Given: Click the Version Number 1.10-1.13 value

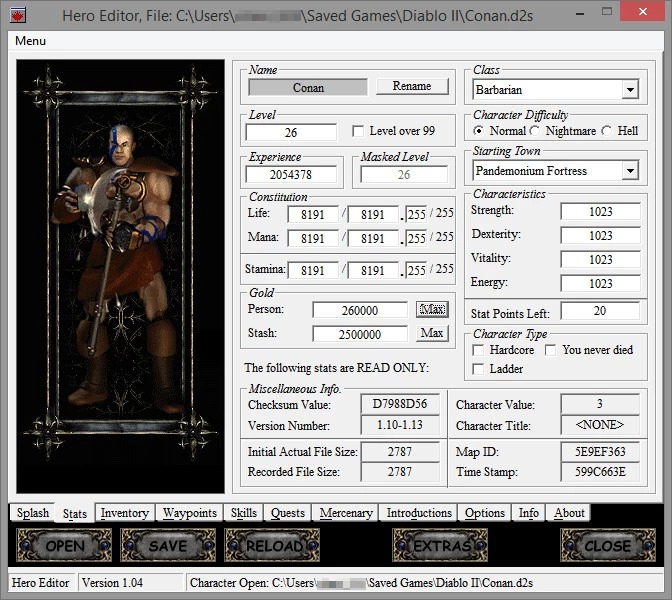Looking at the screenshot, I should 400,425.
